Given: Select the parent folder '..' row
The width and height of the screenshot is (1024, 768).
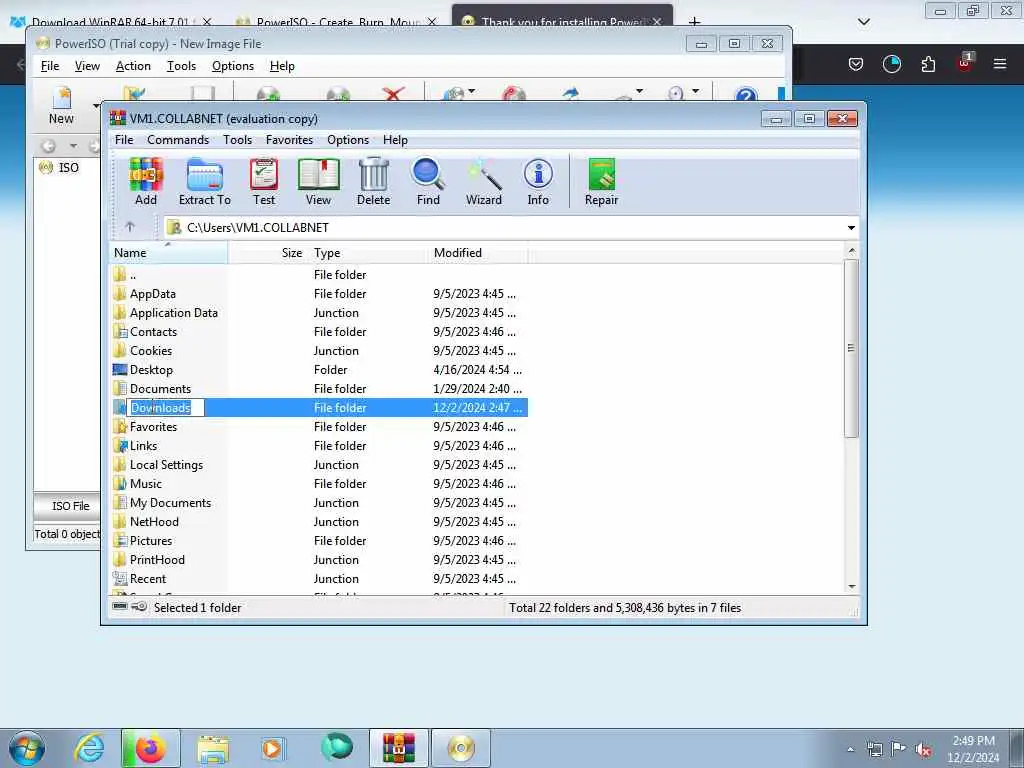Looking at the screenshot, I should point(319,275).
